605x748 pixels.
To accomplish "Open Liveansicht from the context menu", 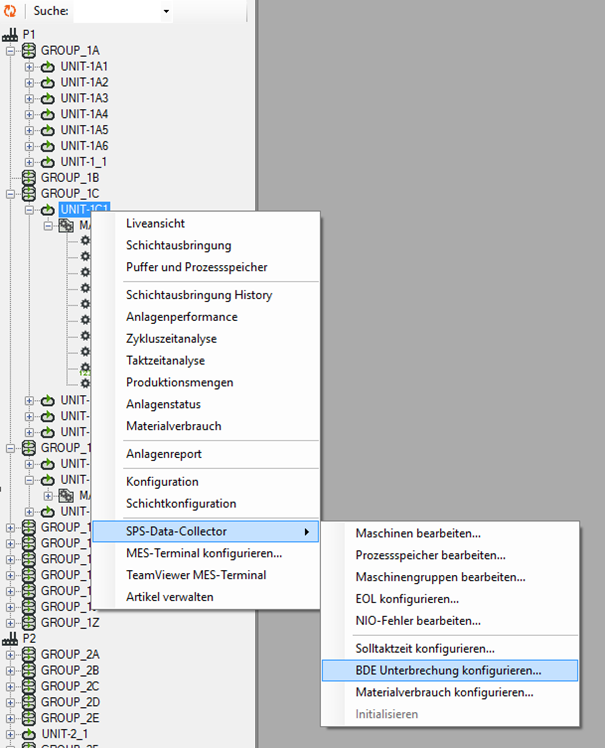I will coord(155,223).
